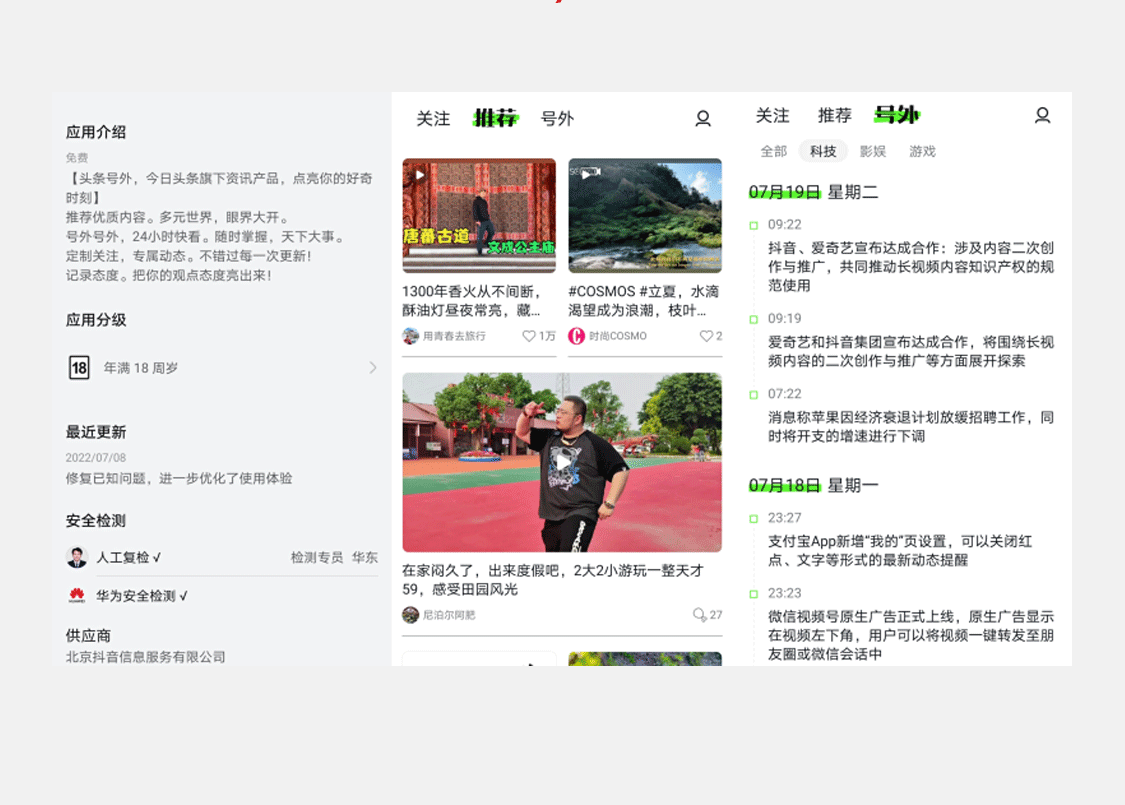1125x805 pixels.
Task: Open news 支付宝App新增“我的”页设置
Action: click(x=900, y=551)
